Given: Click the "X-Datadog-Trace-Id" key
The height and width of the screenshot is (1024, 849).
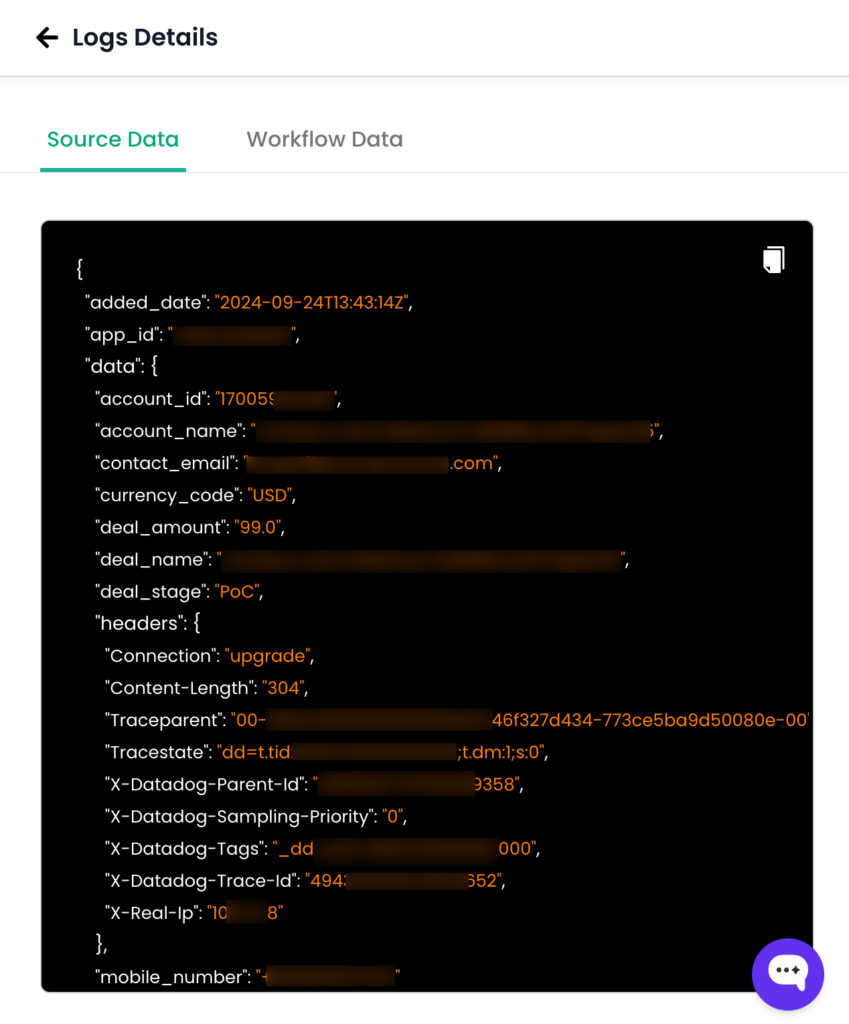Looking at the screenshot, I should (202, 881).
